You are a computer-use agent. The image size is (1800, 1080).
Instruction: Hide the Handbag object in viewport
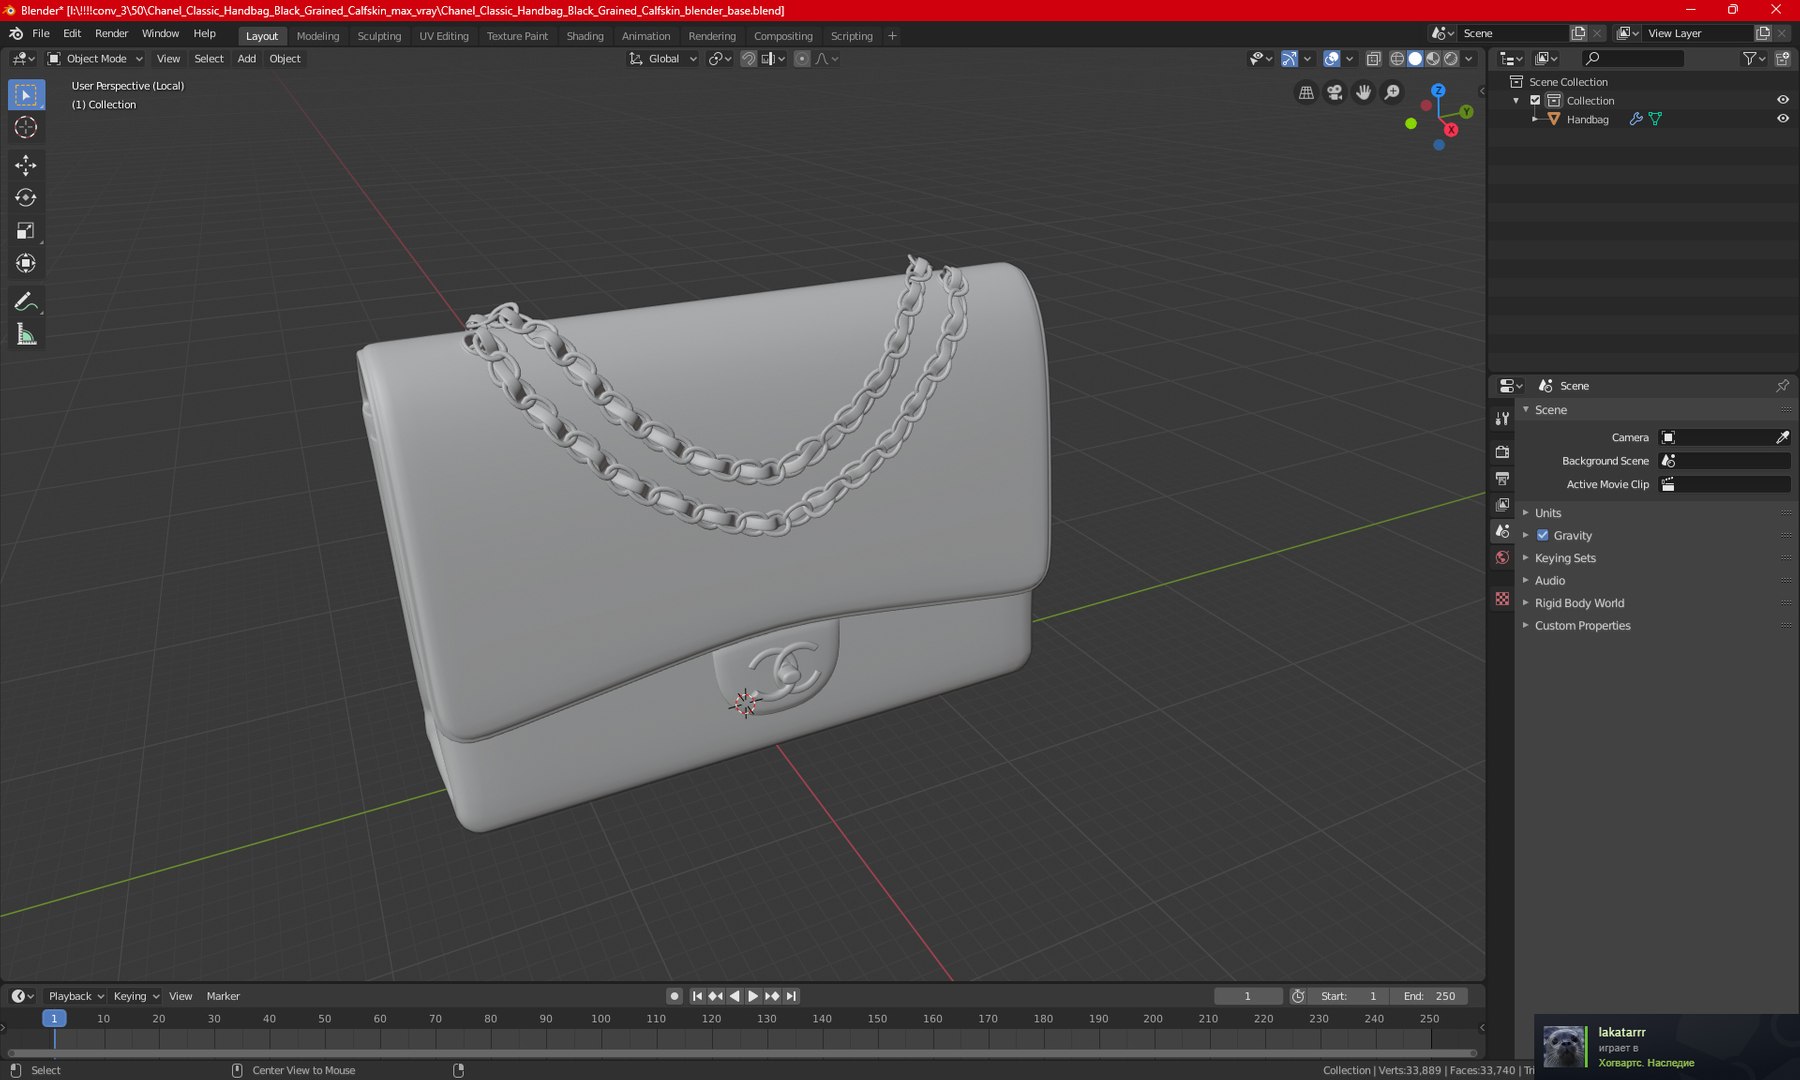(x=1782, y=118)
